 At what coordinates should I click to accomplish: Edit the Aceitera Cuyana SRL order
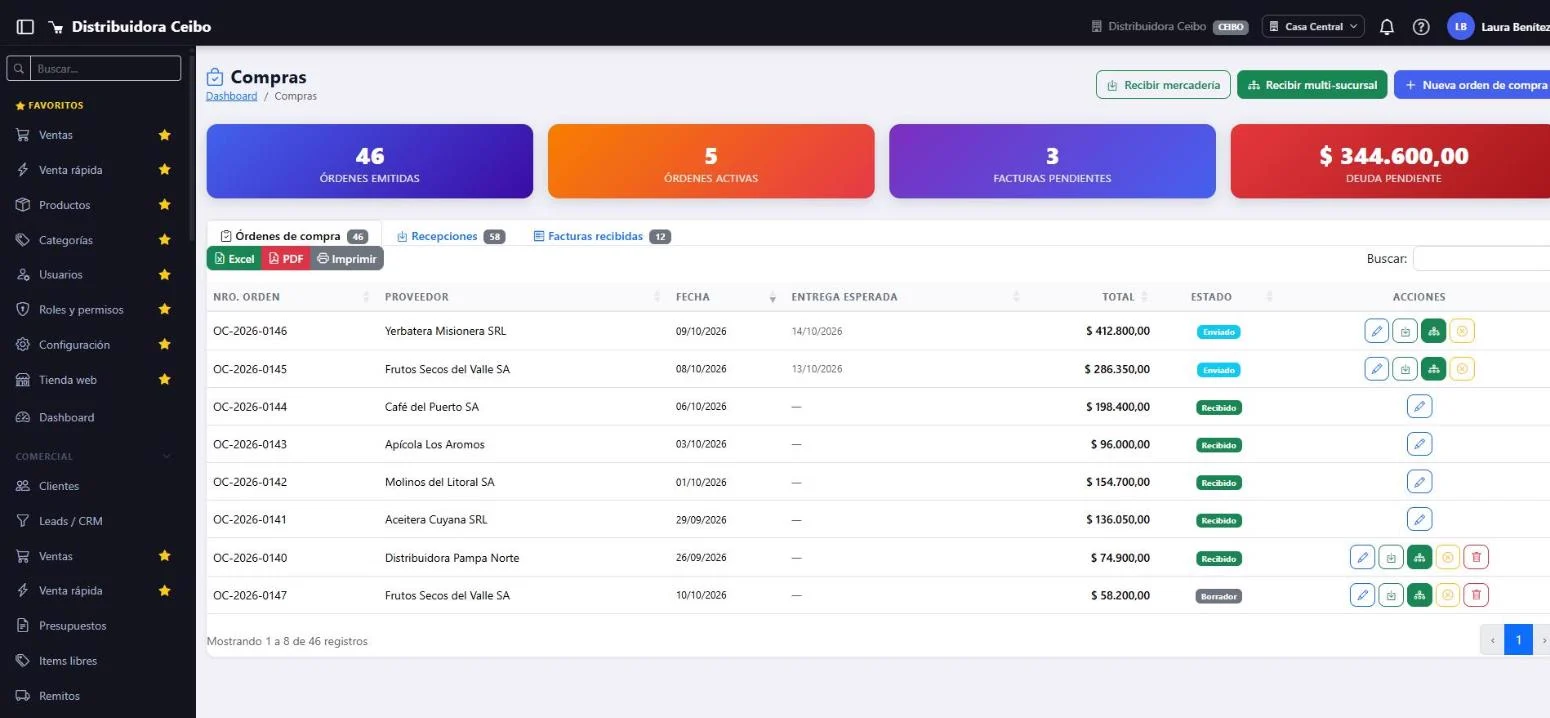coord(1419,519)
